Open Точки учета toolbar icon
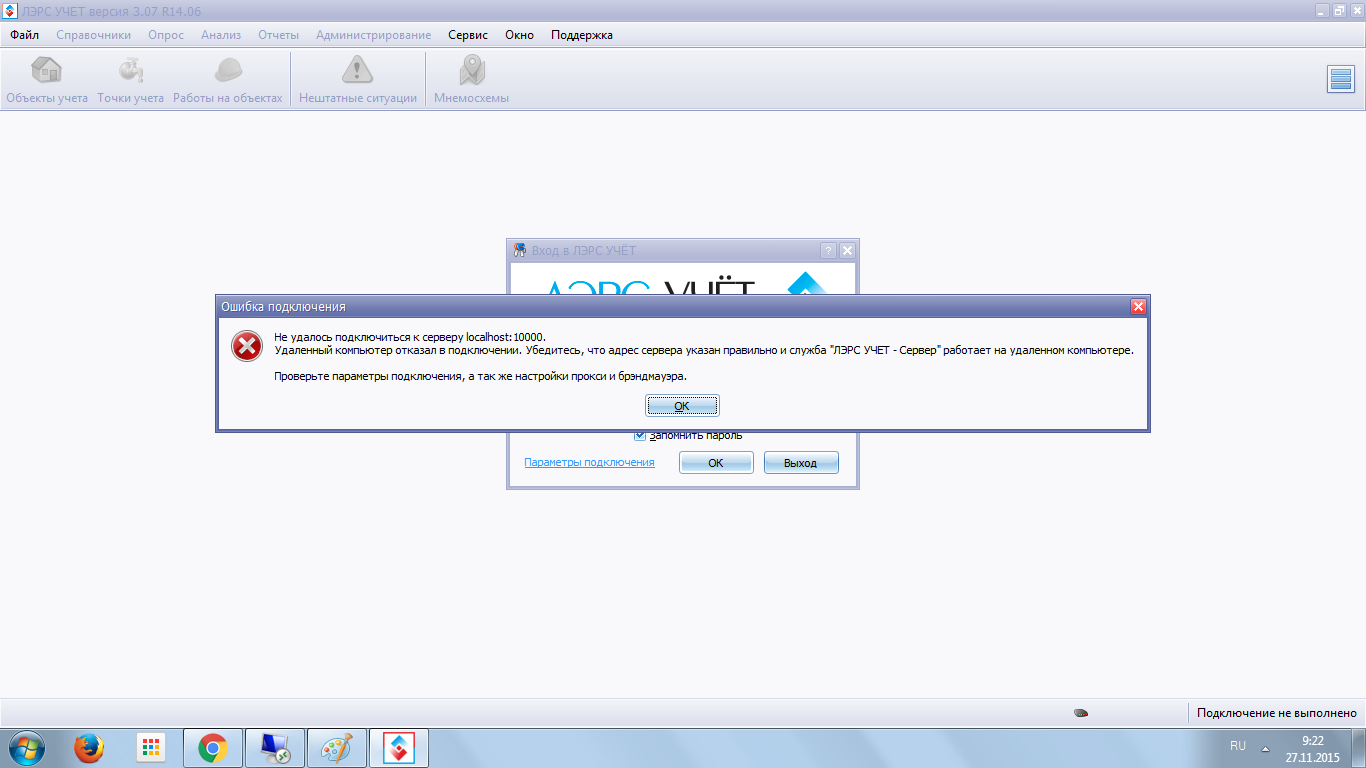 click(x=131, y=80)
